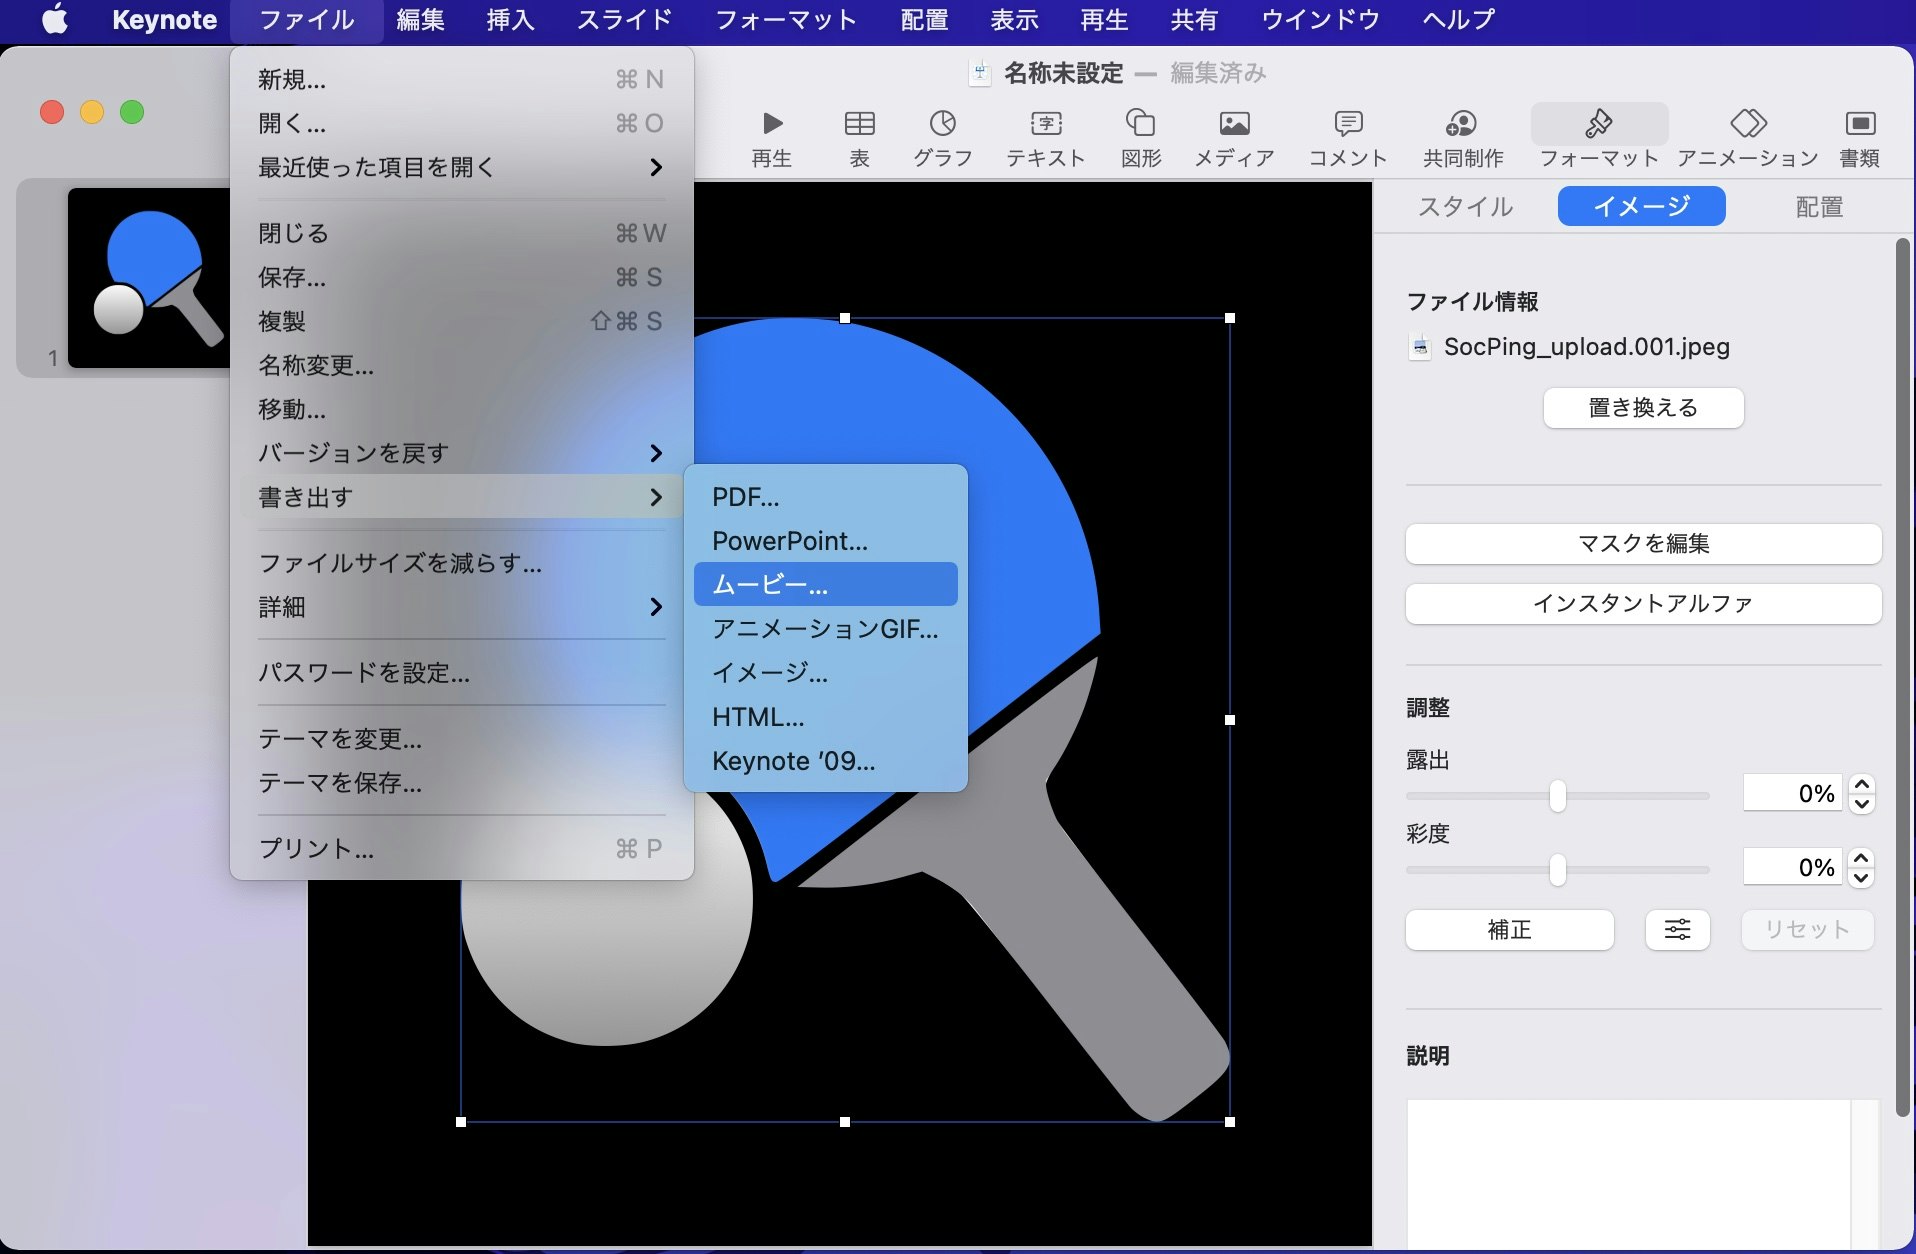Click the 彩度 percentage input field
Viewport: 1916px width, 1254px height.
pyautogui.click(x=1792, y=868)
